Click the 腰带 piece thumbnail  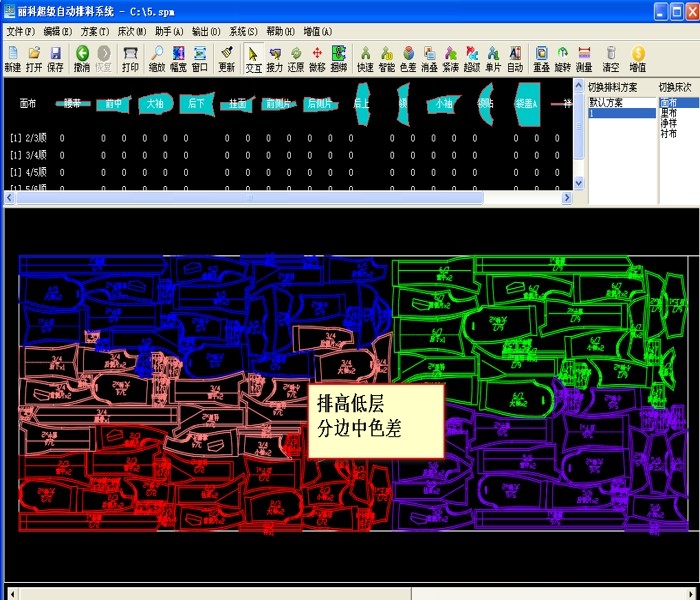click(73, 104)
